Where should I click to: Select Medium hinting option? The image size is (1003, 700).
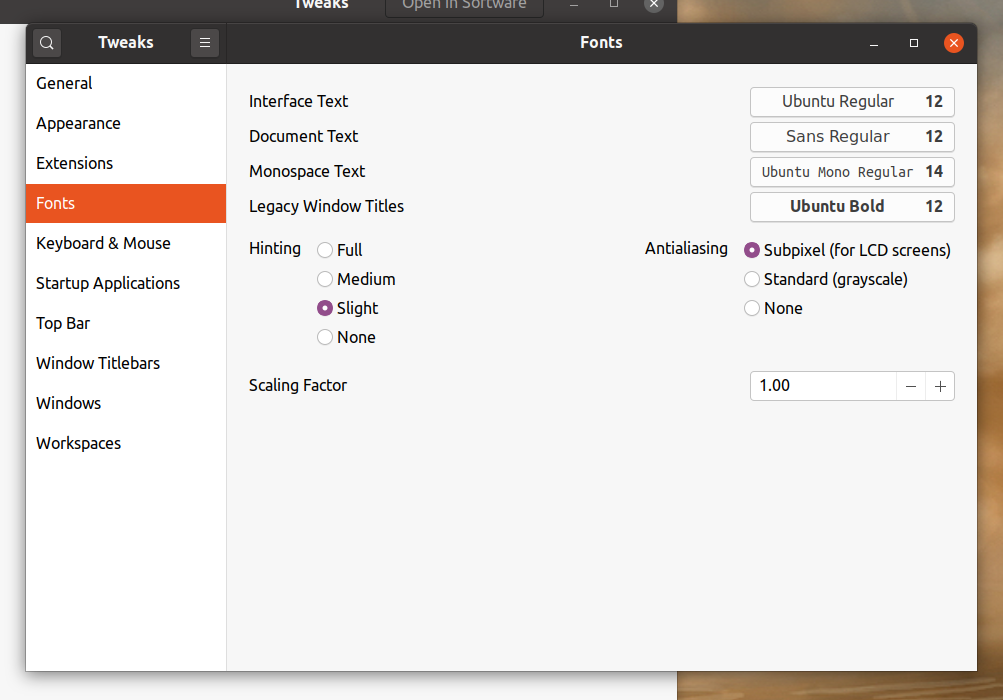pyautogui.click(x=325, y=279)
